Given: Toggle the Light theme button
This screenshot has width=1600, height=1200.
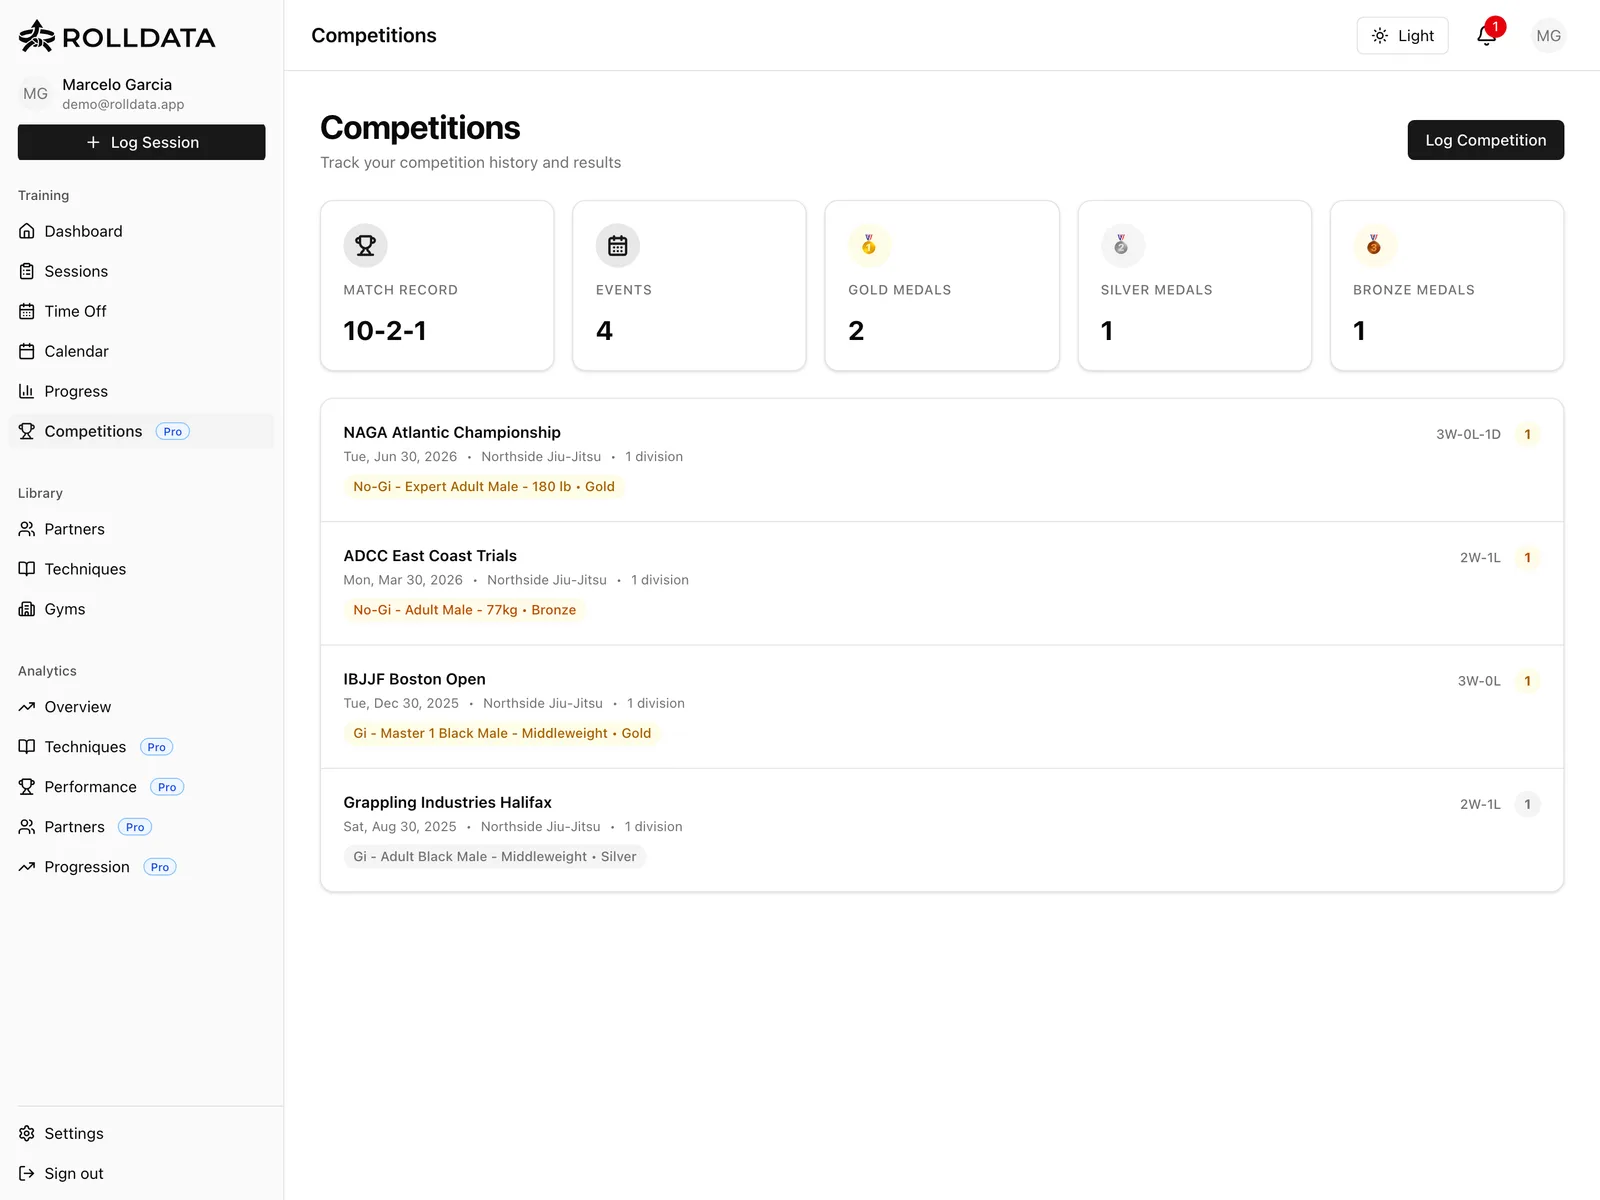Looking at the screenshot, I should pyautogui.click(x=1402, y=36).
